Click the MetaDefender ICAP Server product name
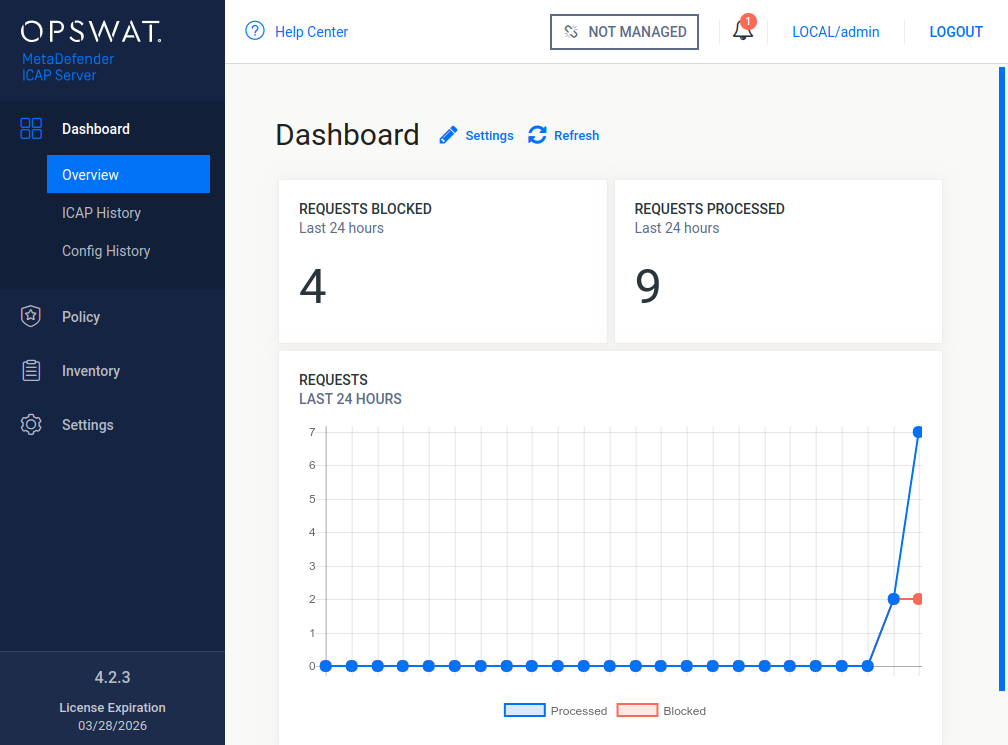Screen dimensions: 1008x745 coord(68,67)
